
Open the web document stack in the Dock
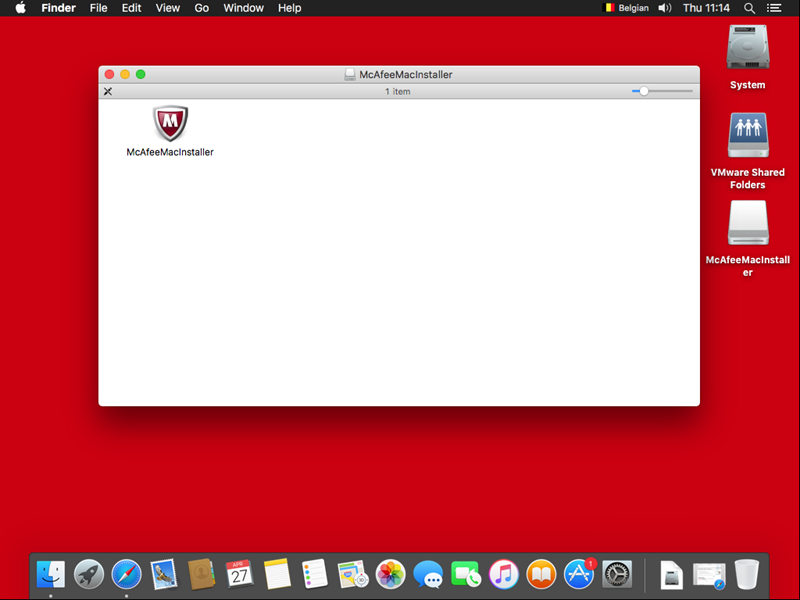point(709,575)
